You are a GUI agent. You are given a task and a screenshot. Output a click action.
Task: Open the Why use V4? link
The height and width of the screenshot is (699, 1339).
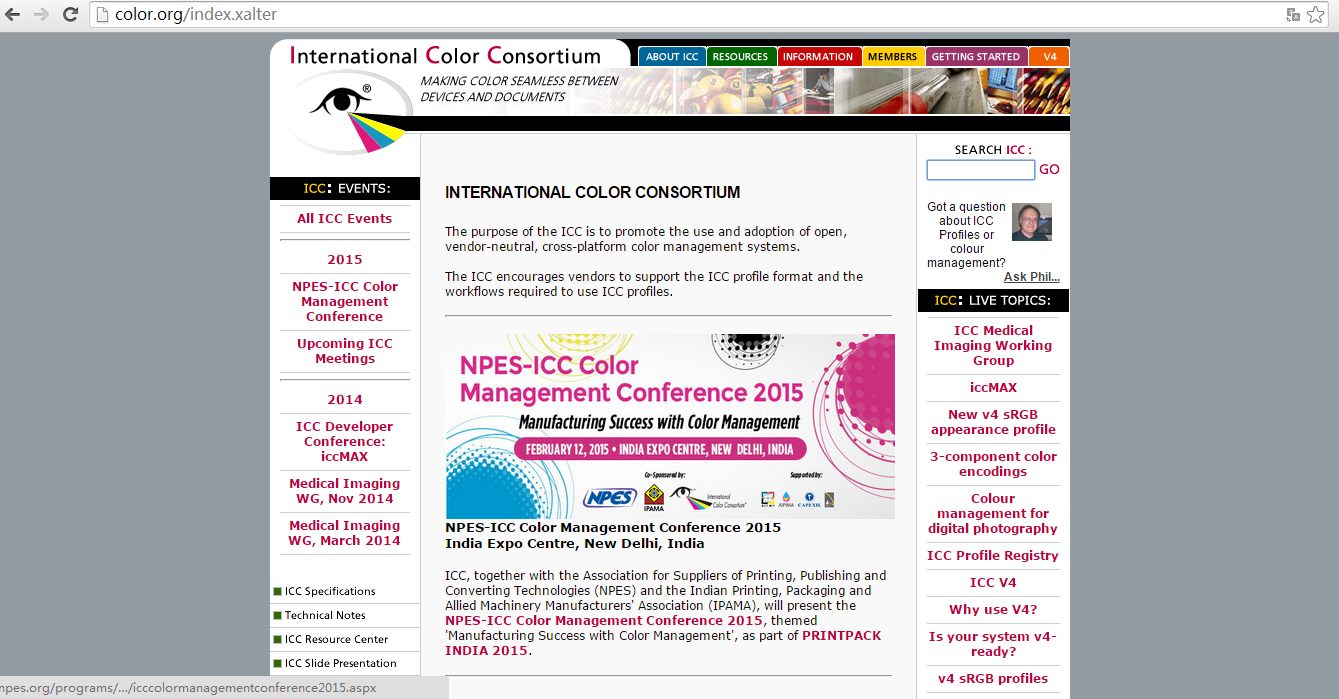pyautogui.click(x=993, y=610)
